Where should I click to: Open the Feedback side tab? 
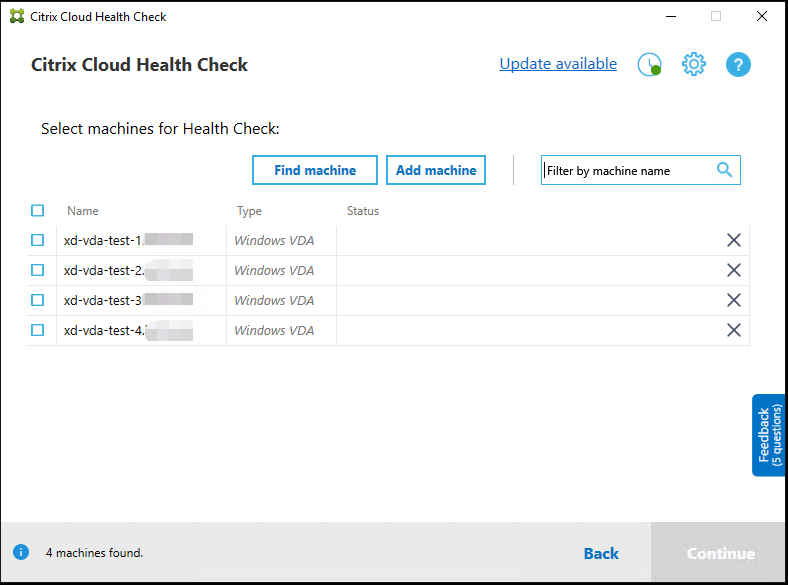pos(769,435)
